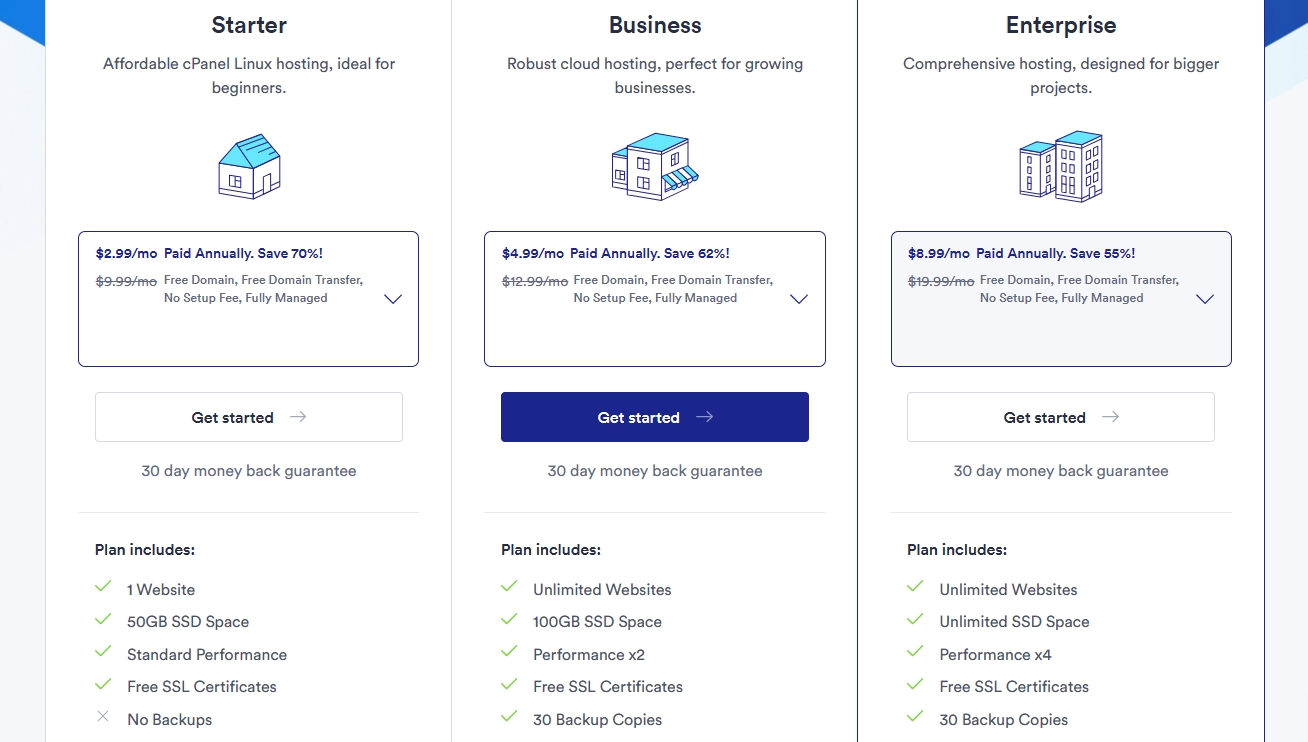Click the arrow icon in Starter Get started
The image size is (1308, 742).
coord(298,417)
